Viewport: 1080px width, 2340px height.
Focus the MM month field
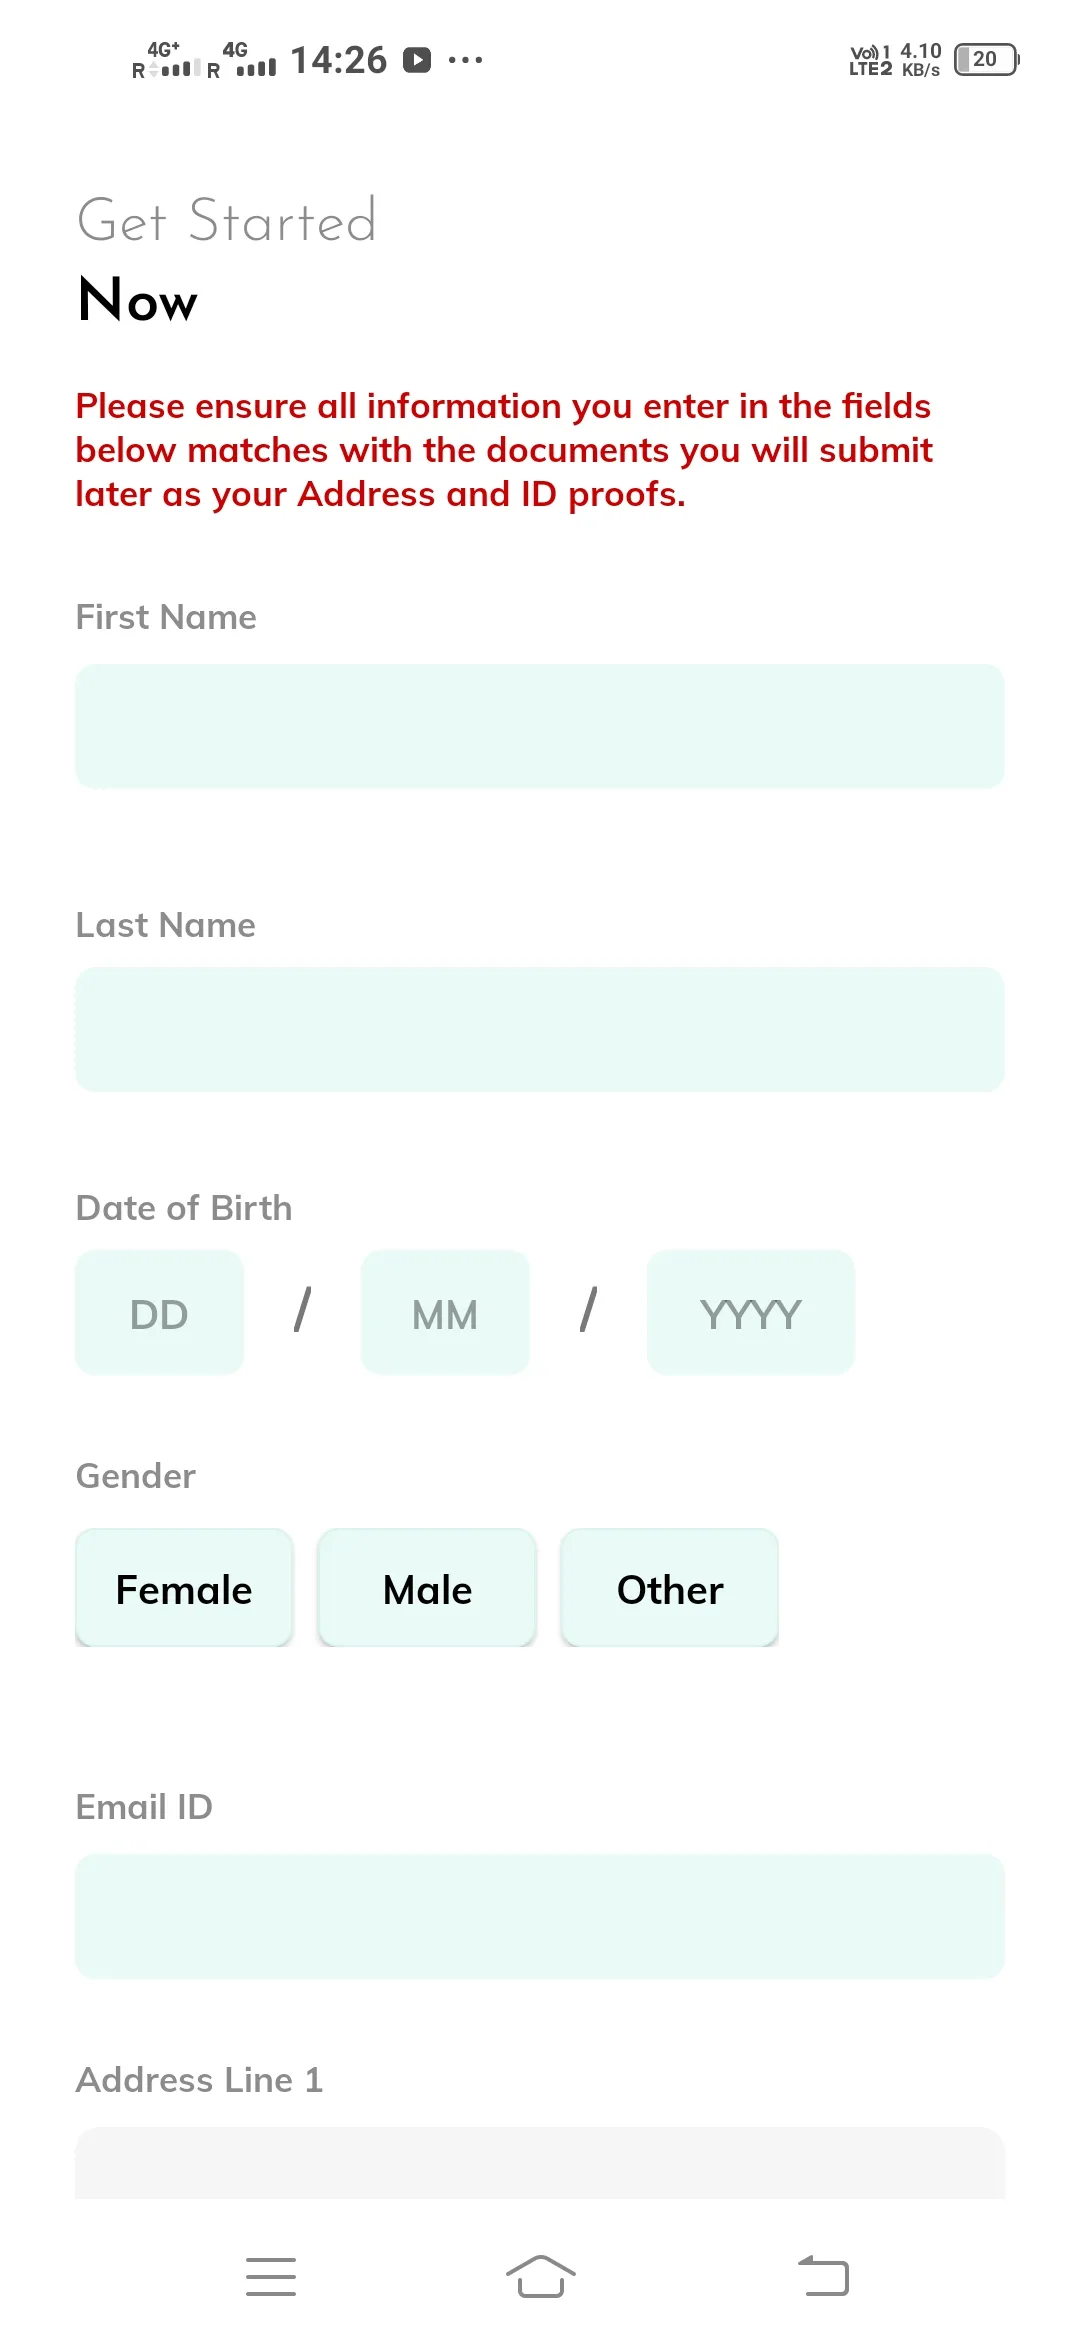point(445,1313)
